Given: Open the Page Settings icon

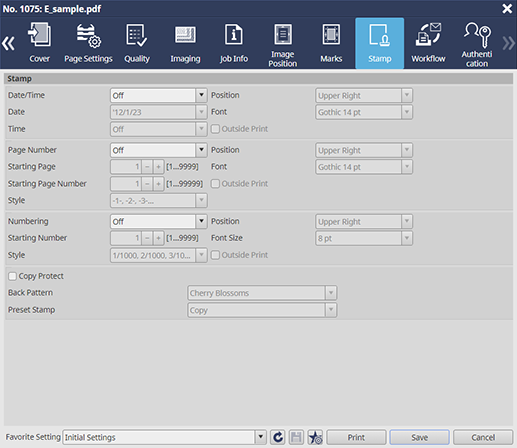Looking at the screenshot, I should click(x=88, y=35).
